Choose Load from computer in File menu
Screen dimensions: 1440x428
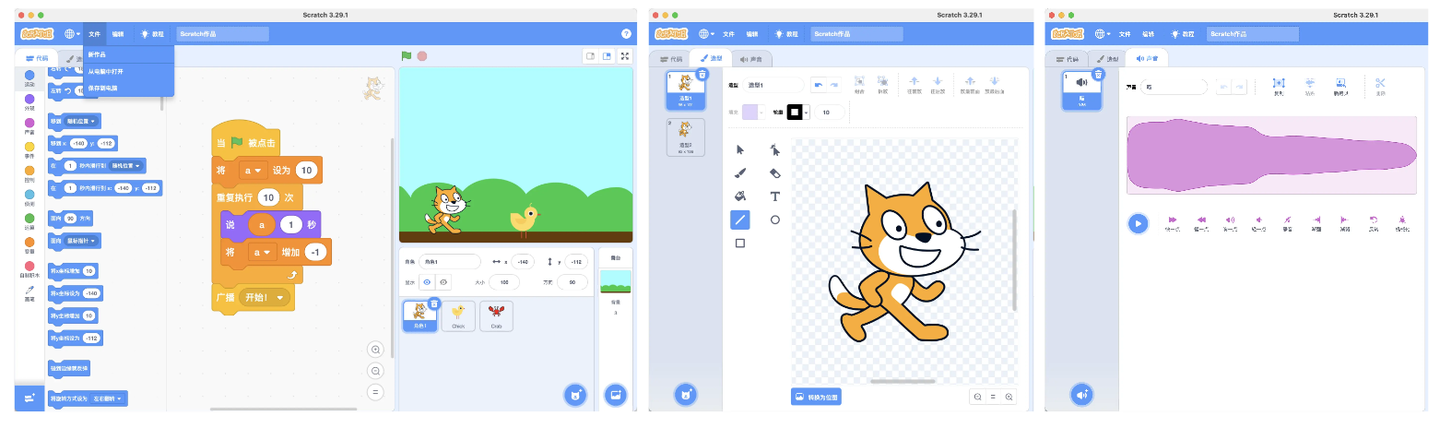[129, 71]
